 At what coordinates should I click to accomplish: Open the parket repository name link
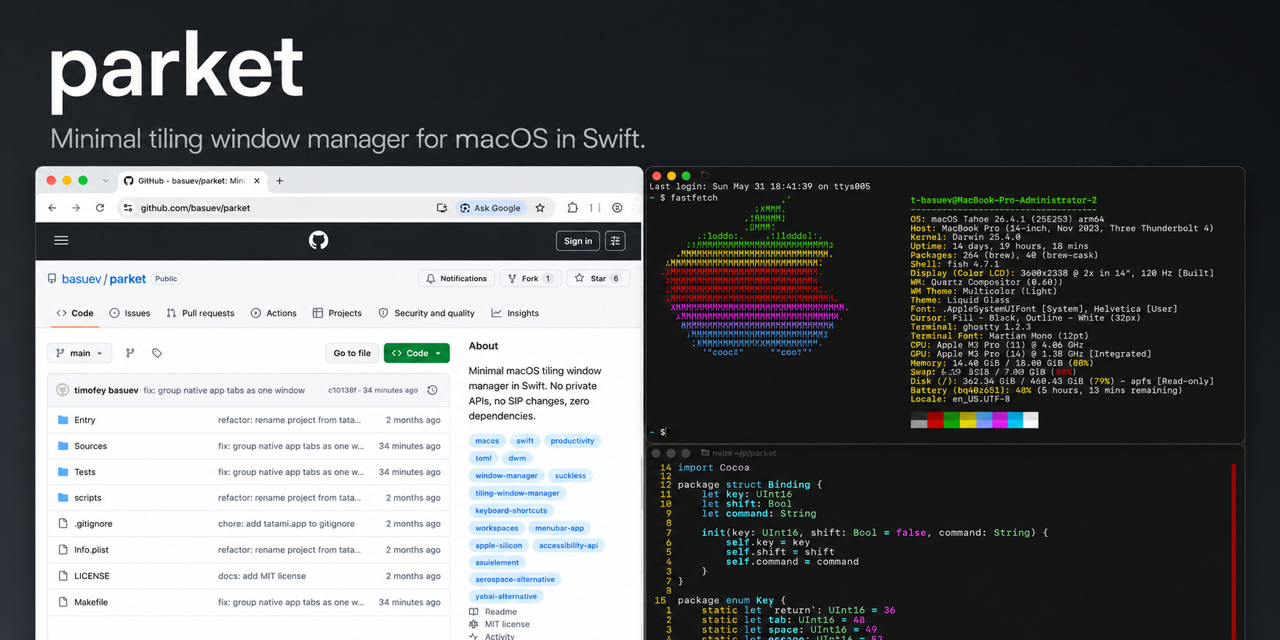pyautogui.click(x=128, y=279)
